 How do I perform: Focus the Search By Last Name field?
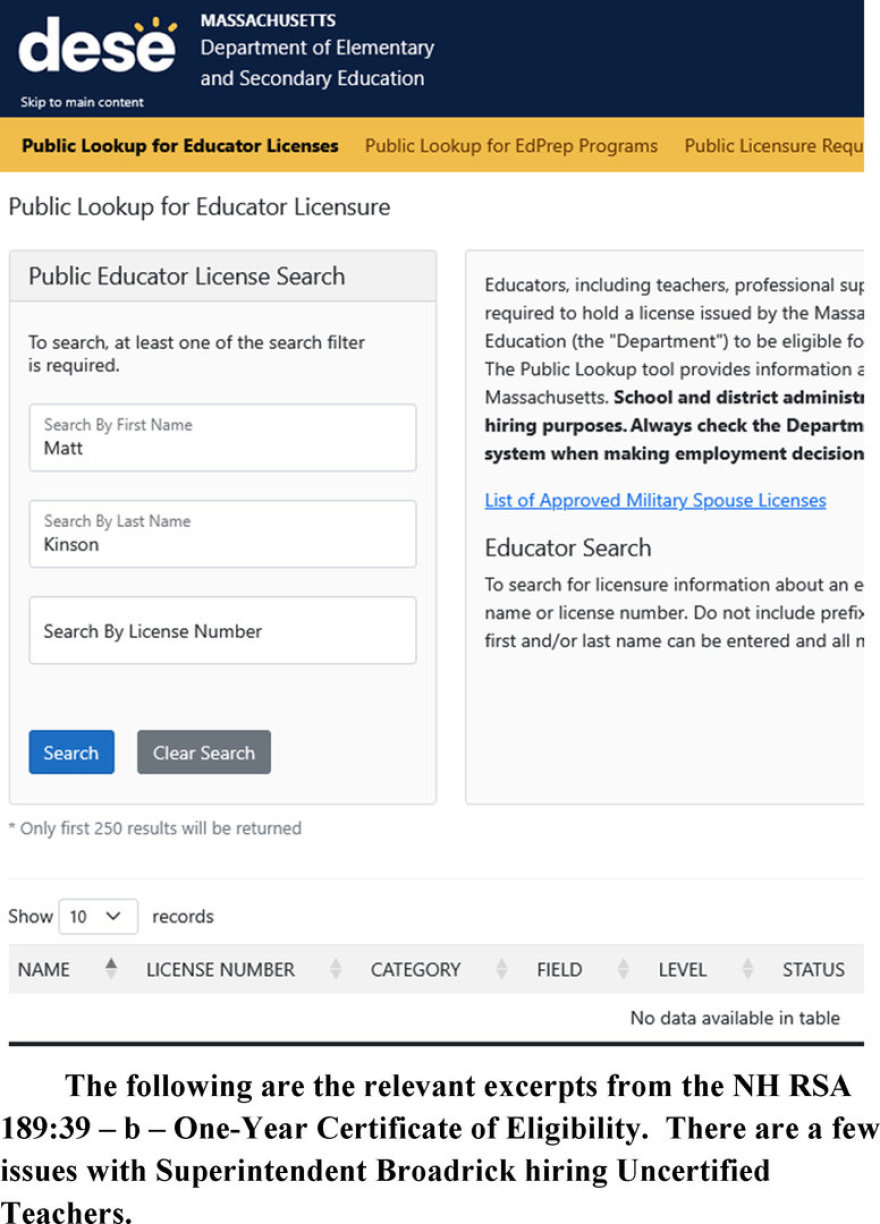click(x=223, y=534)
